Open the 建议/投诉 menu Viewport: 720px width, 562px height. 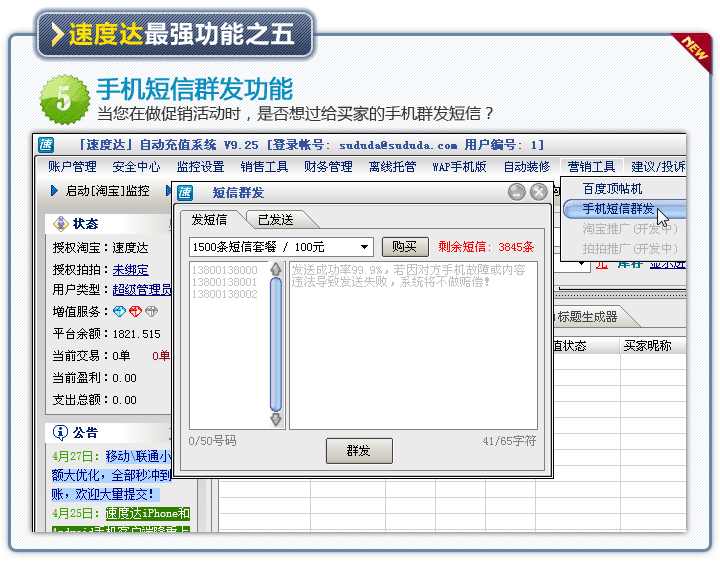pos(658,167)
